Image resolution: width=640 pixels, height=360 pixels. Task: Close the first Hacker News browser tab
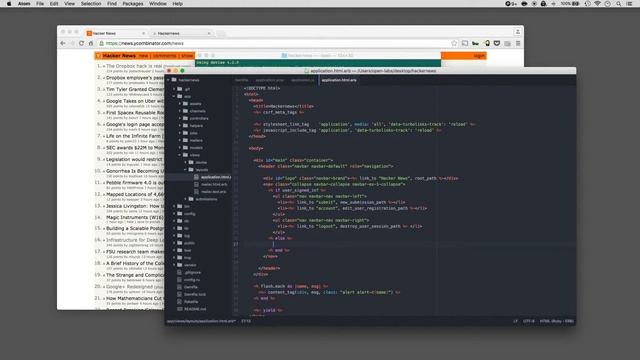point(143,33)
